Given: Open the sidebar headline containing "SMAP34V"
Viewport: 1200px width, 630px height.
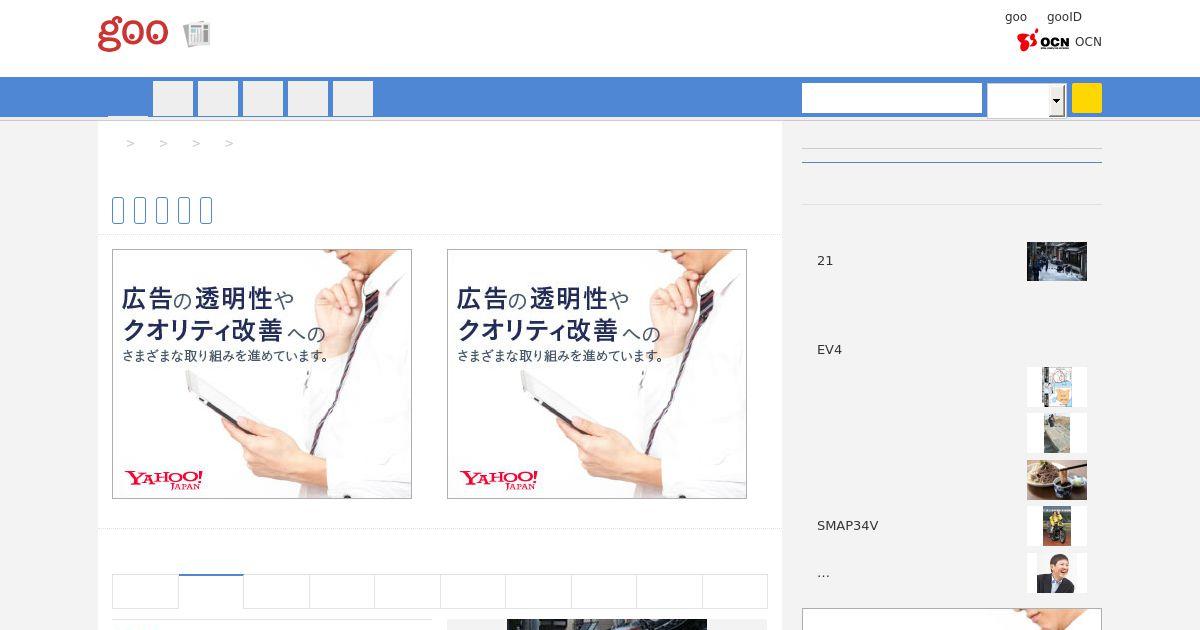Looking at the screenshot, I should pyautogui.click(x=848, y=526).
